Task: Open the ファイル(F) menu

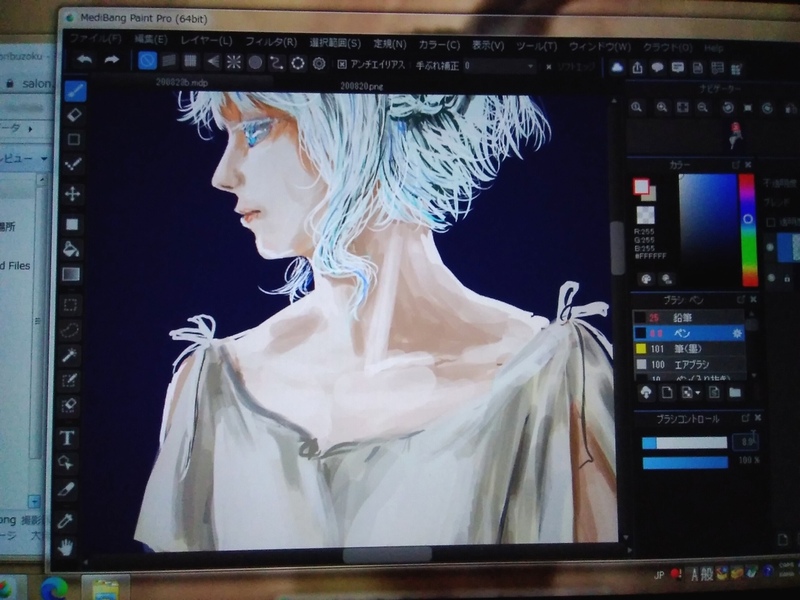Action: click(x=96, y=39)
